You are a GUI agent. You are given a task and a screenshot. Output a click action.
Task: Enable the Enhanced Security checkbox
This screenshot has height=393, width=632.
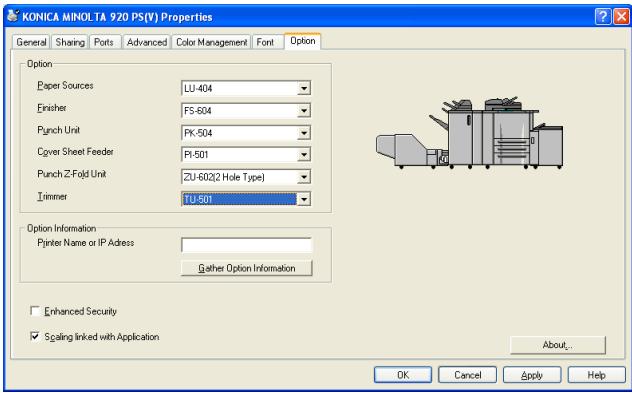(35, 311)
